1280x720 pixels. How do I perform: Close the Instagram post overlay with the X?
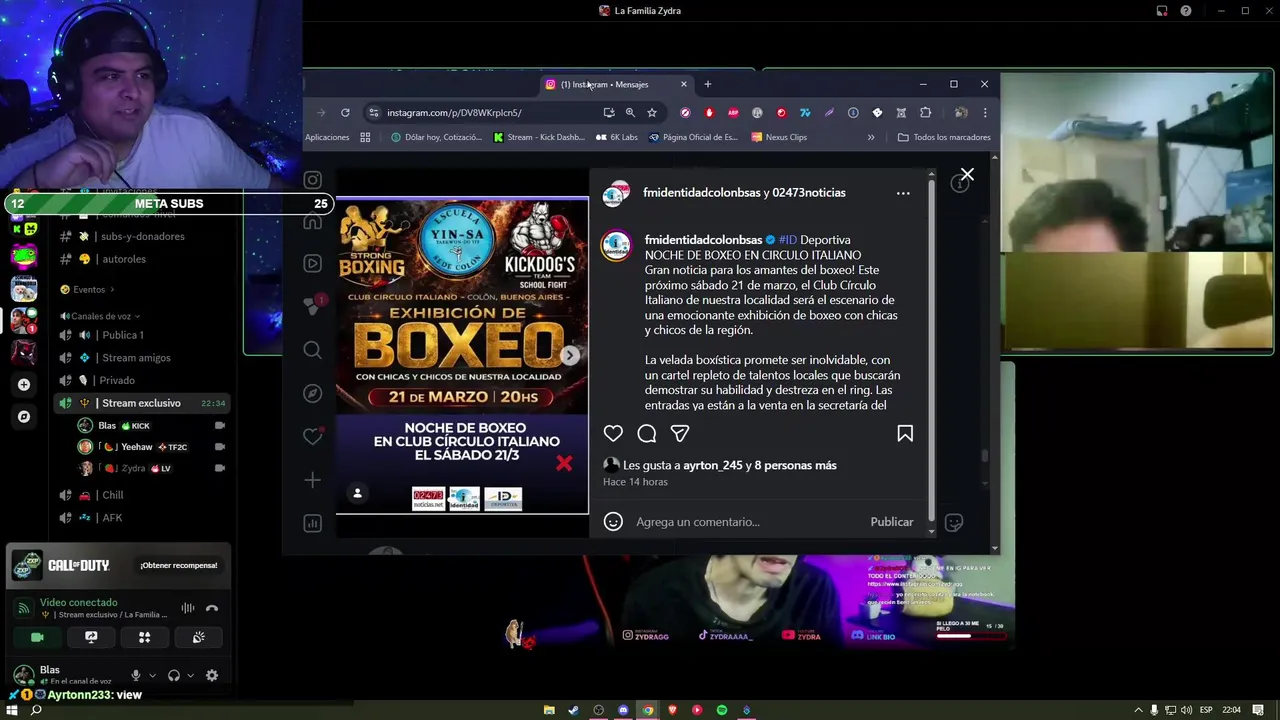(x=967, y=175)
